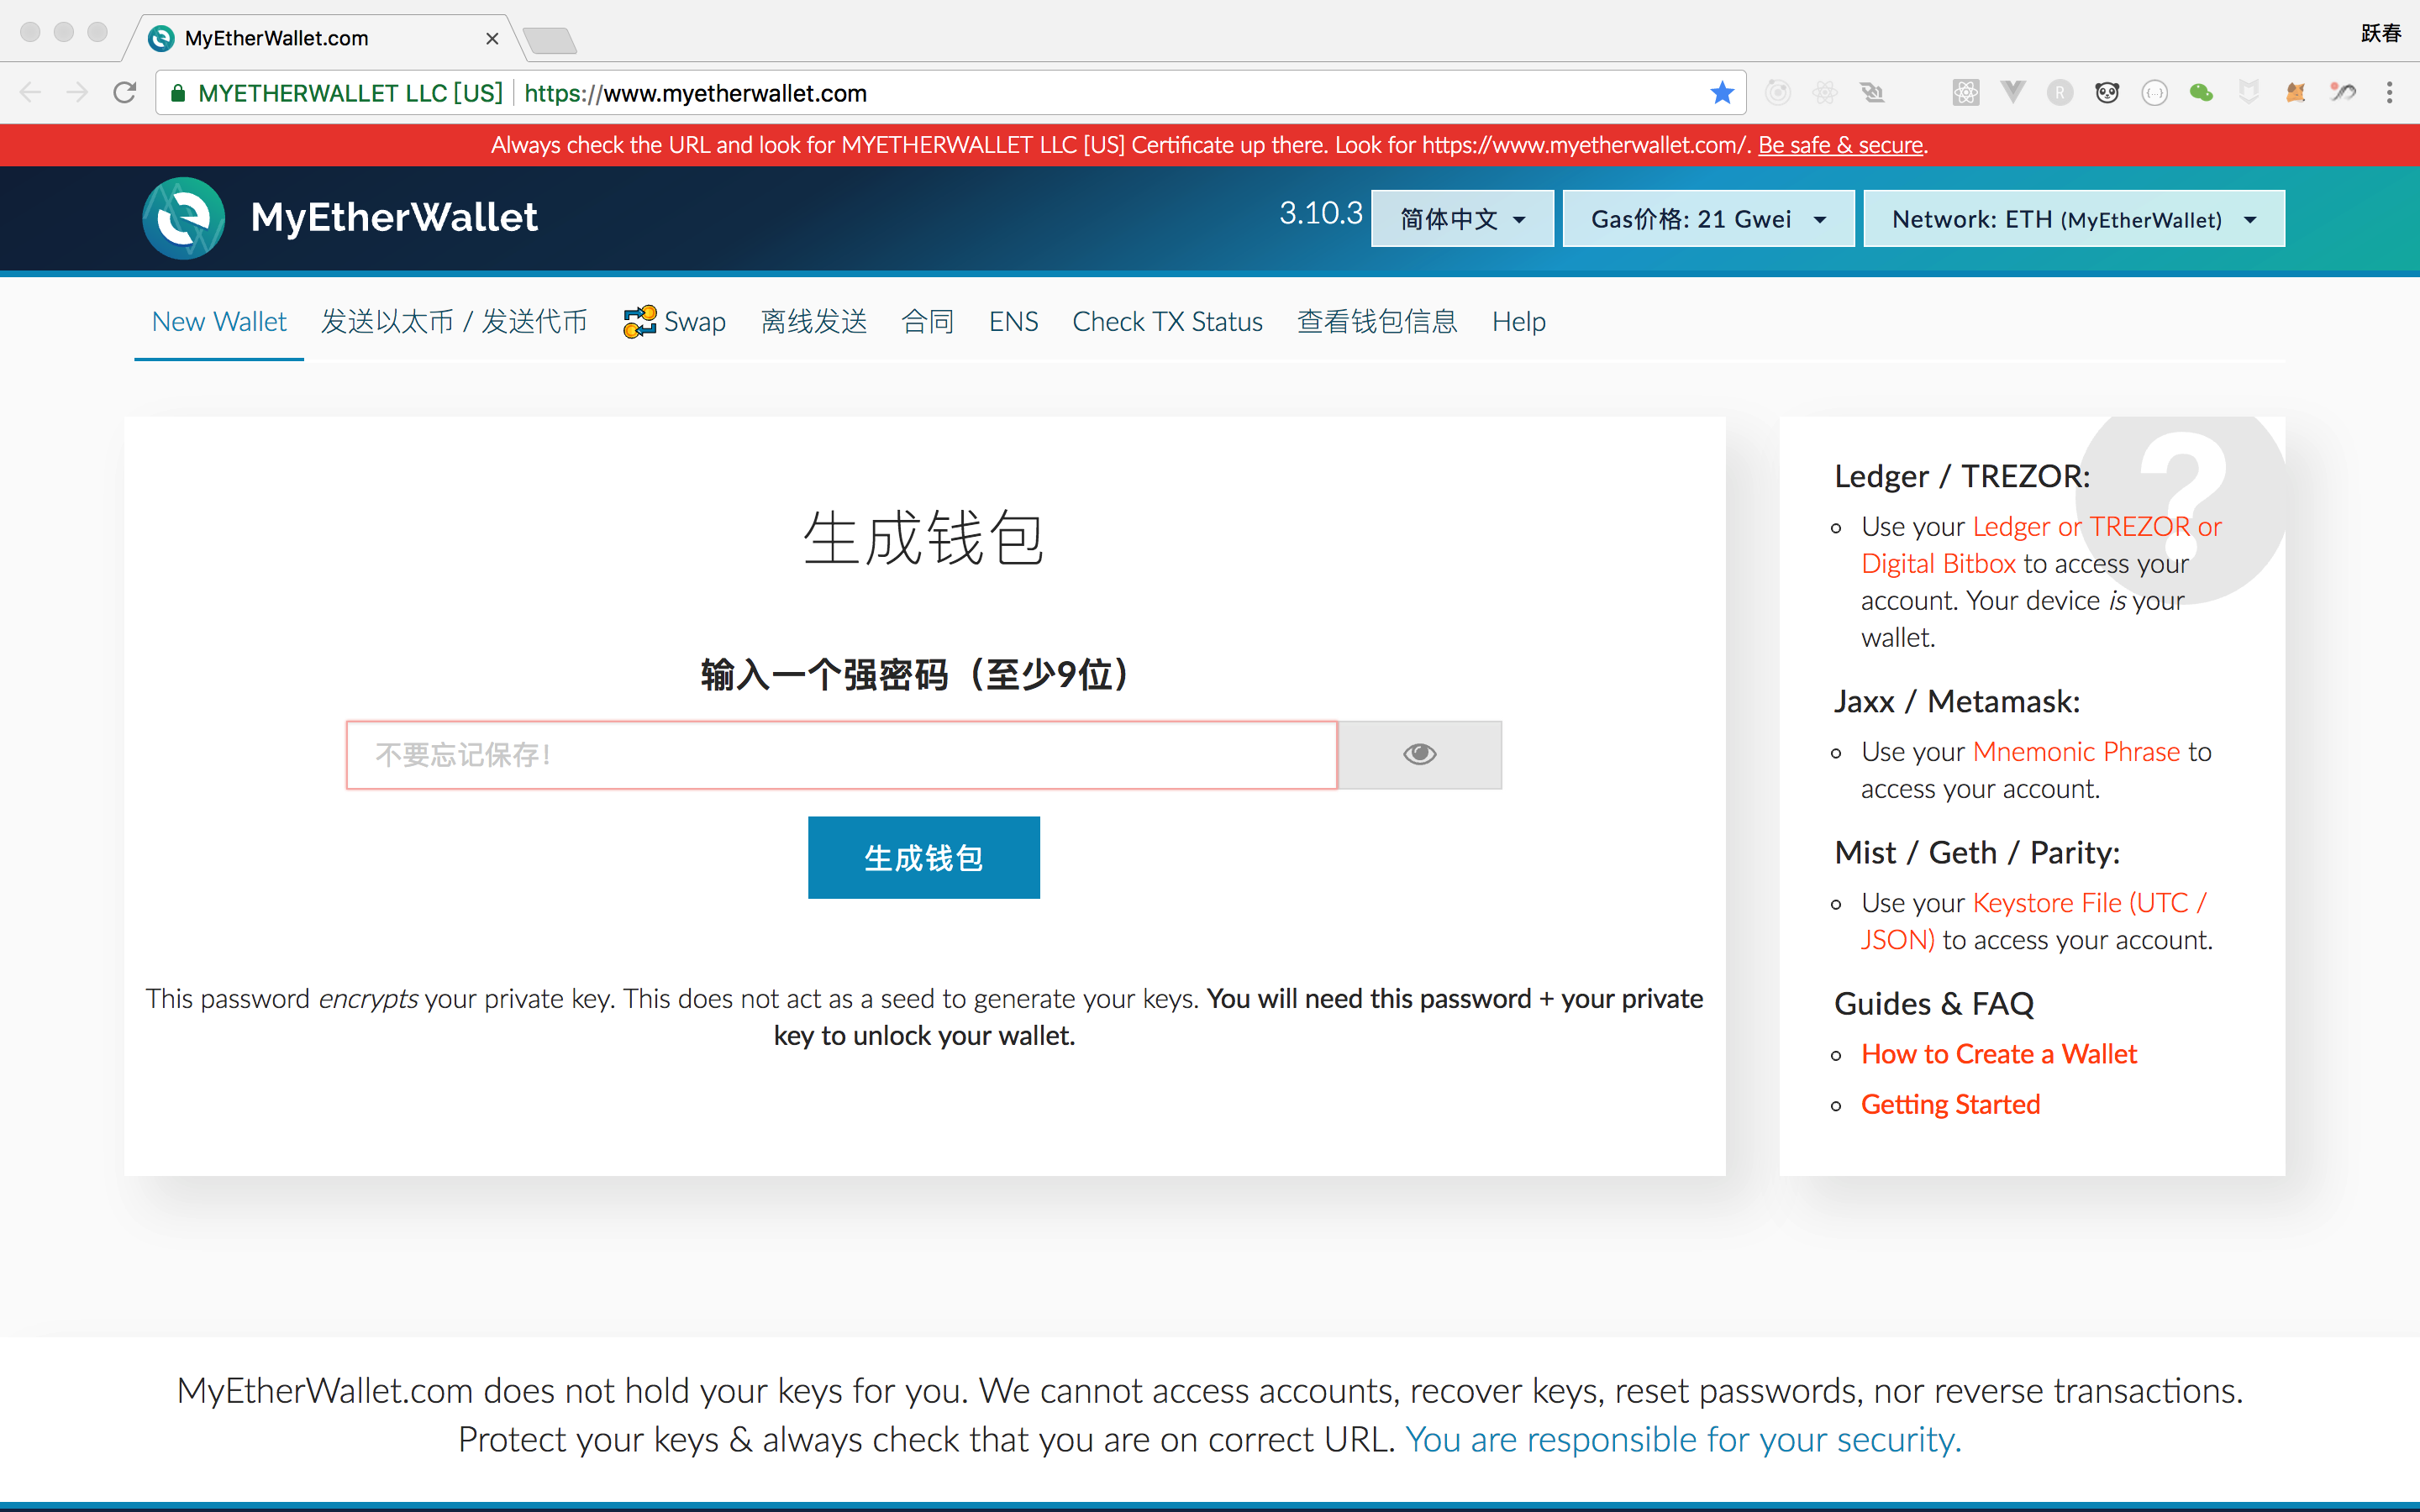Image resolution: width=2420 pixels, height=1512 pixels.
Task: Open the Help tab
Action: 1518,322
